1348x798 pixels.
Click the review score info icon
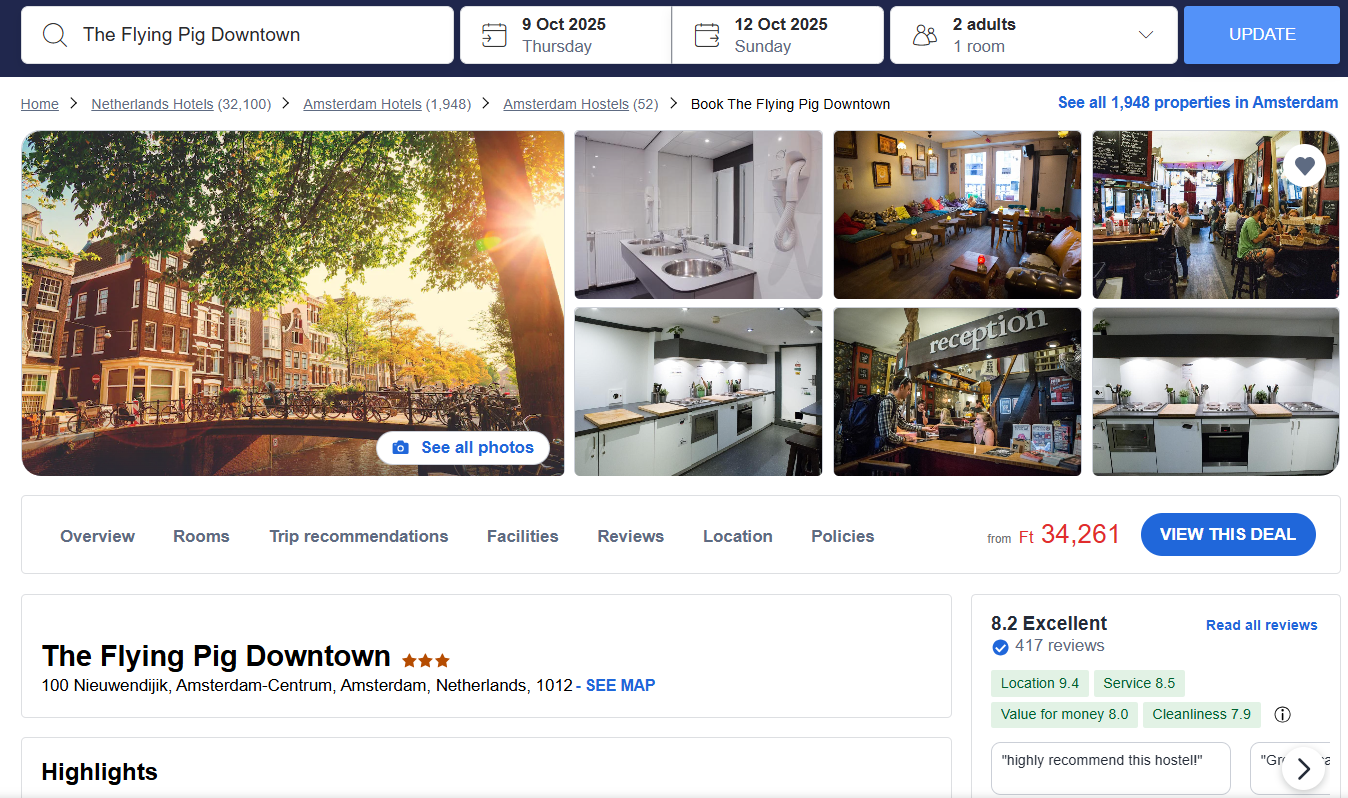point(1283,714)
